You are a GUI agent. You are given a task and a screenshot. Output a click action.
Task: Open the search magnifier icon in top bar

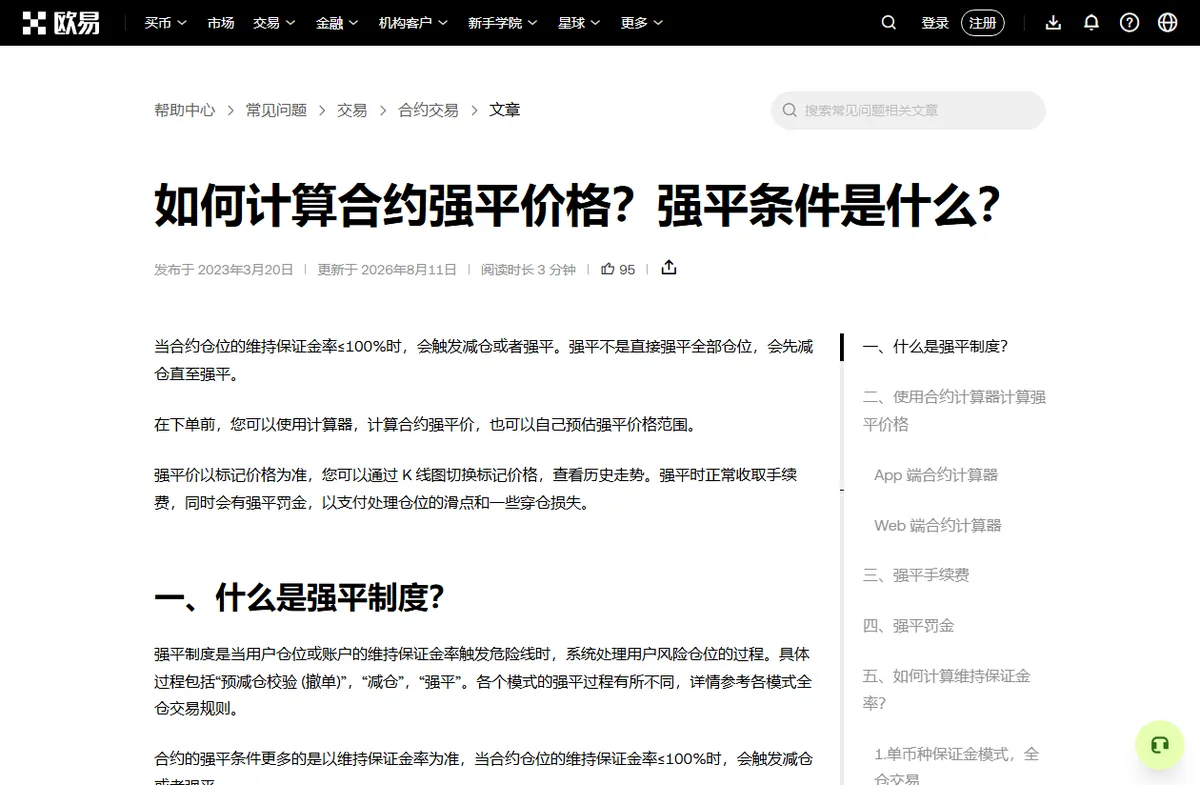[888, 23]
